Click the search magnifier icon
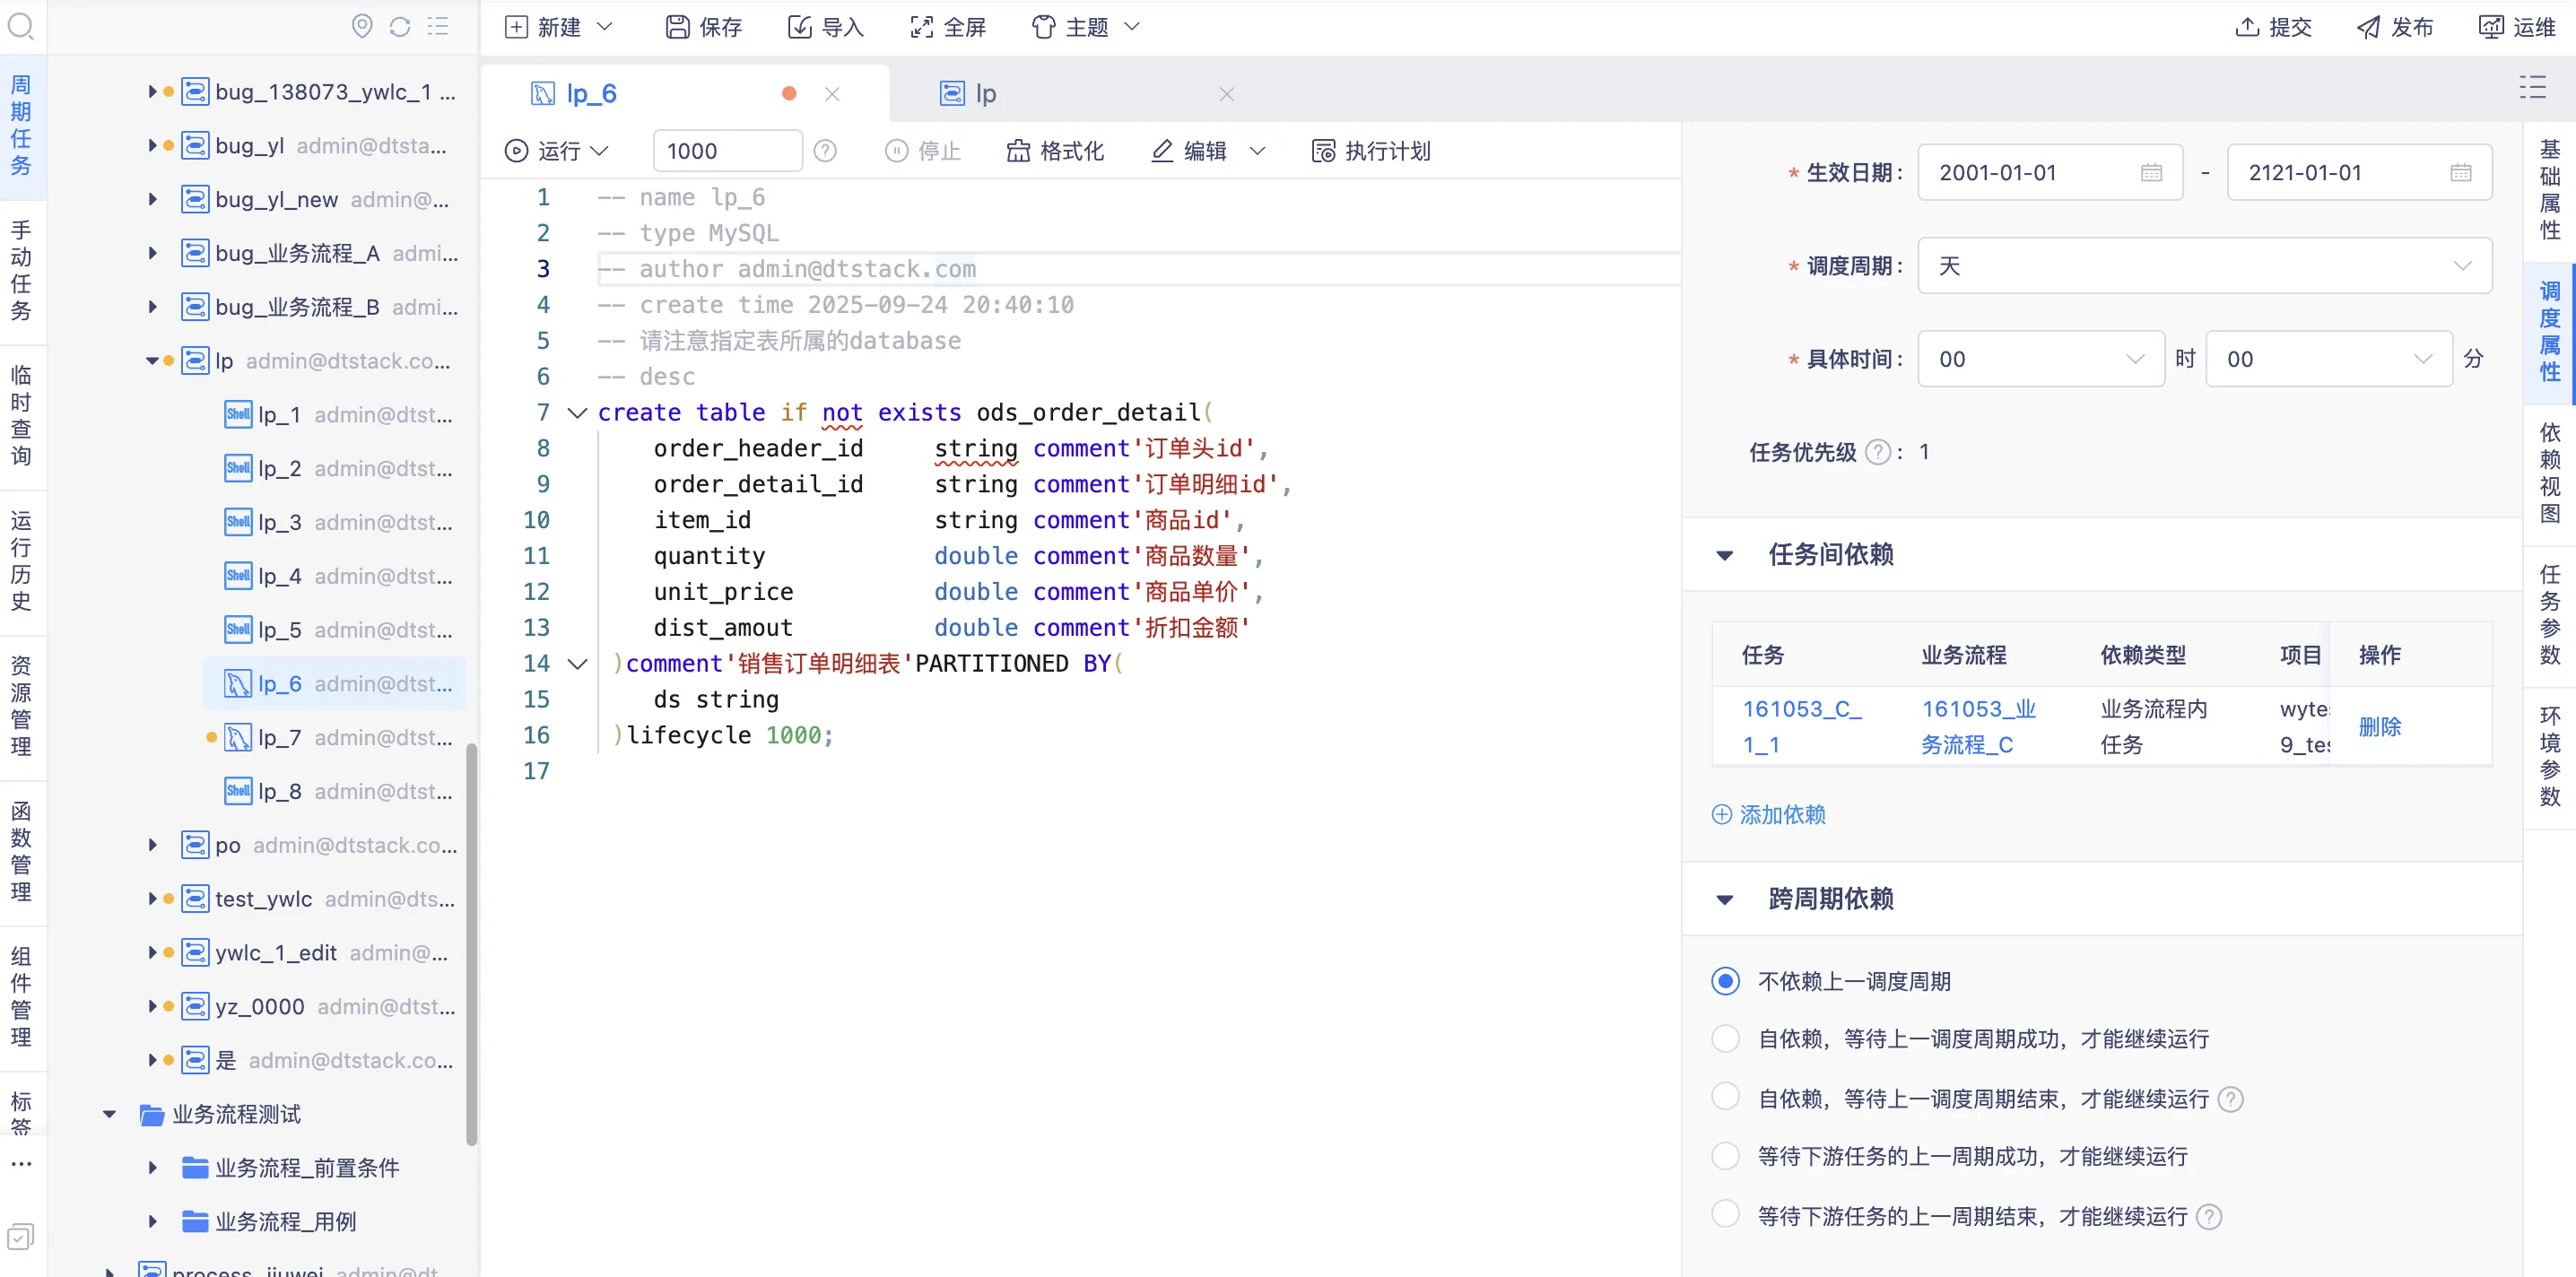 click(21, 26)
